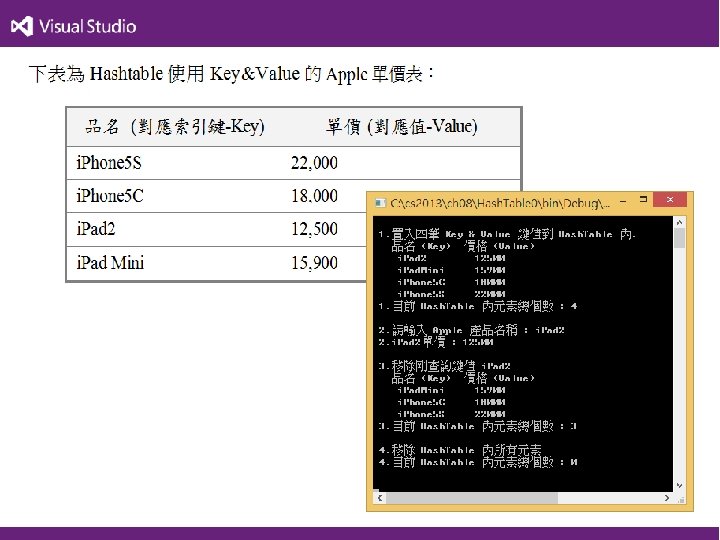The height and width of the screenshot is (540, 720).
Task: Click the Visual Studio logo icon
Action: pos(22,26)
